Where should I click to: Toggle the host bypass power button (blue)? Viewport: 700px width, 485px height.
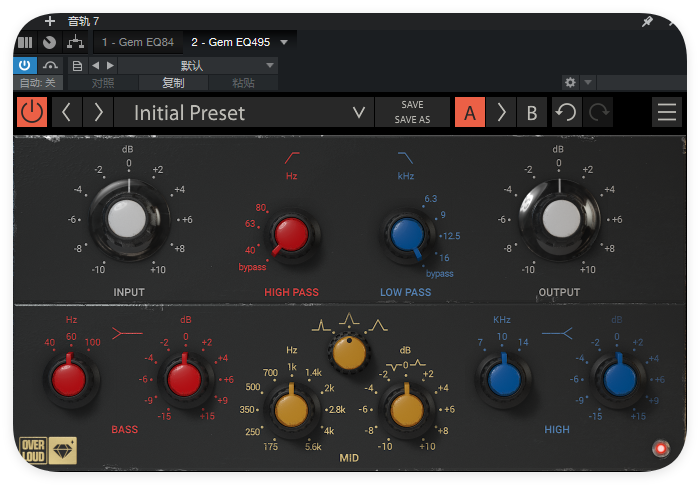click(x=25, y=66)
